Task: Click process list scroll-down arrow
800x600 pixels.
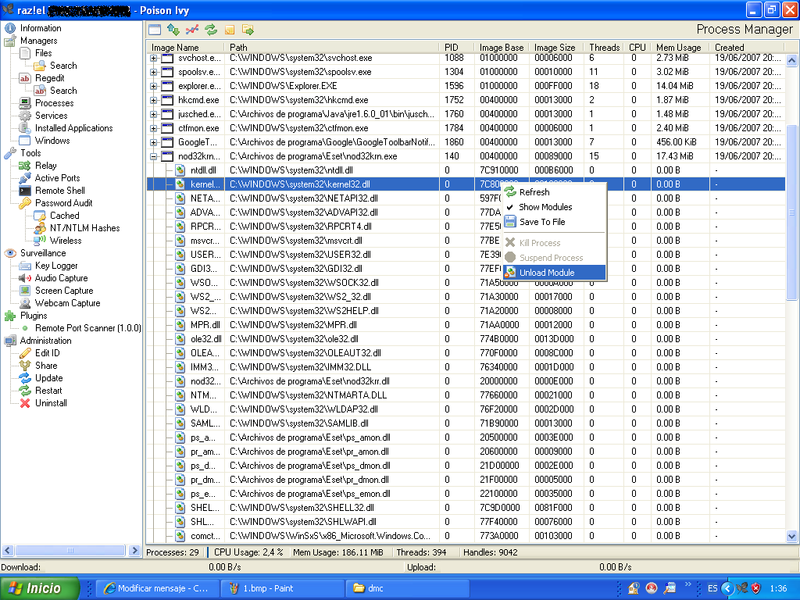Action: (x=792, y=536)
